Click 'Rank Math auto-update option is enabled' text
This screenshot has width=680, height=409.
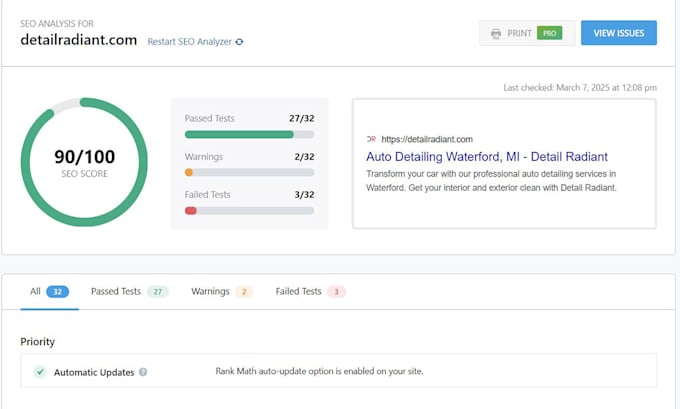(x=319, y=371)
